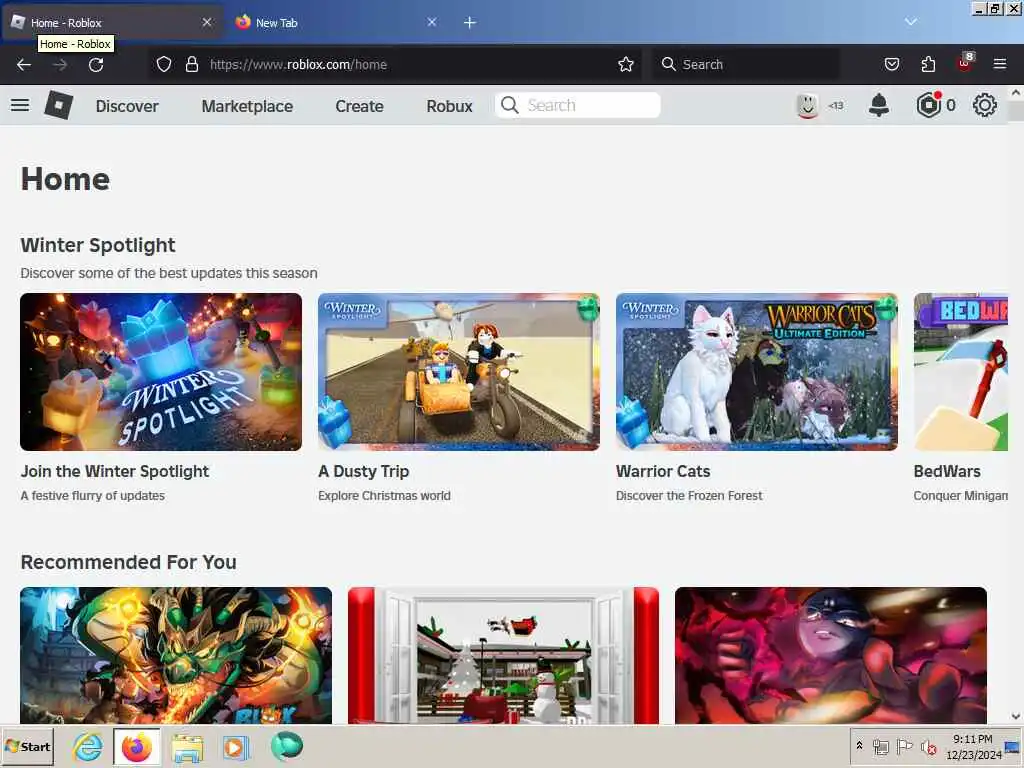Click the page scrollbar up arrow
1024x768 pixels.
point(1016,93)
